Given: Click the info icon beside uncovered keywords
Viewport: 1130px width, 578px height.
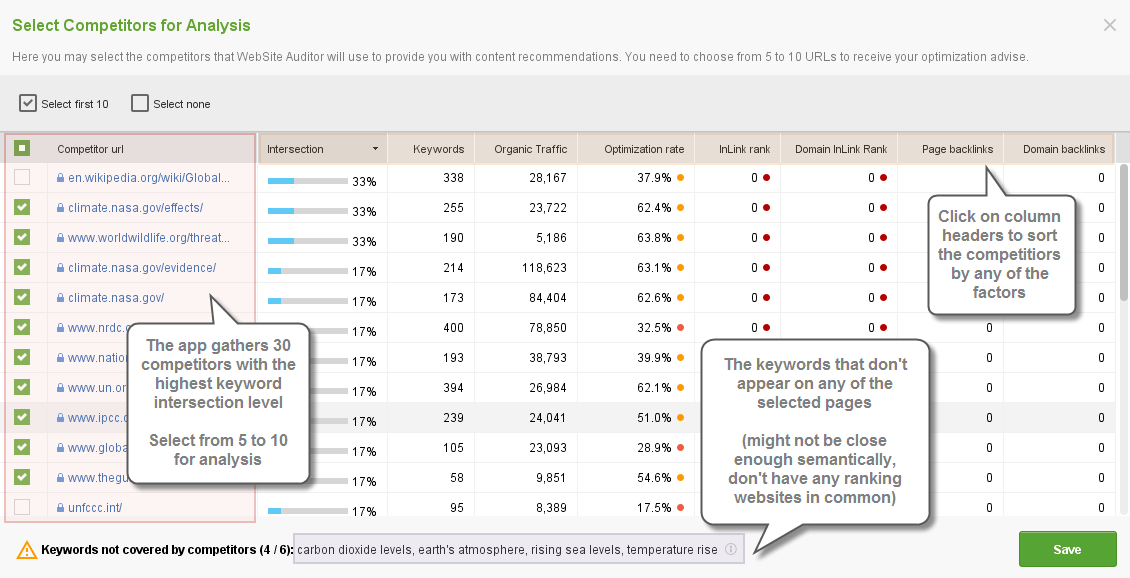Looking at the screenshot, I should [731, 549].
